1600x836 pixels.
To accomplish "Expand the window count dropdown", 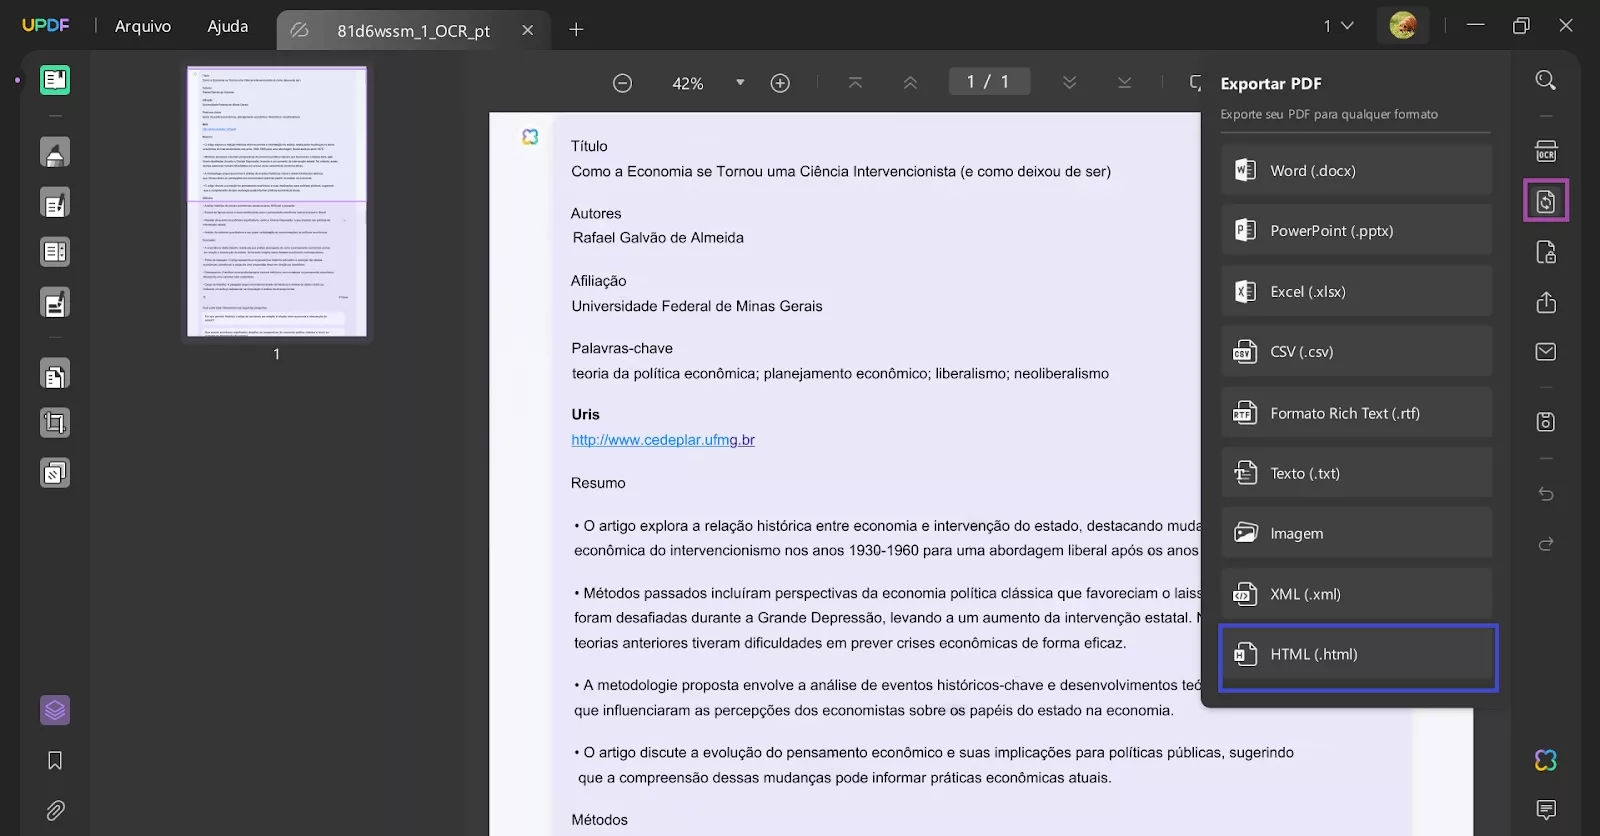I will 1338,26.
